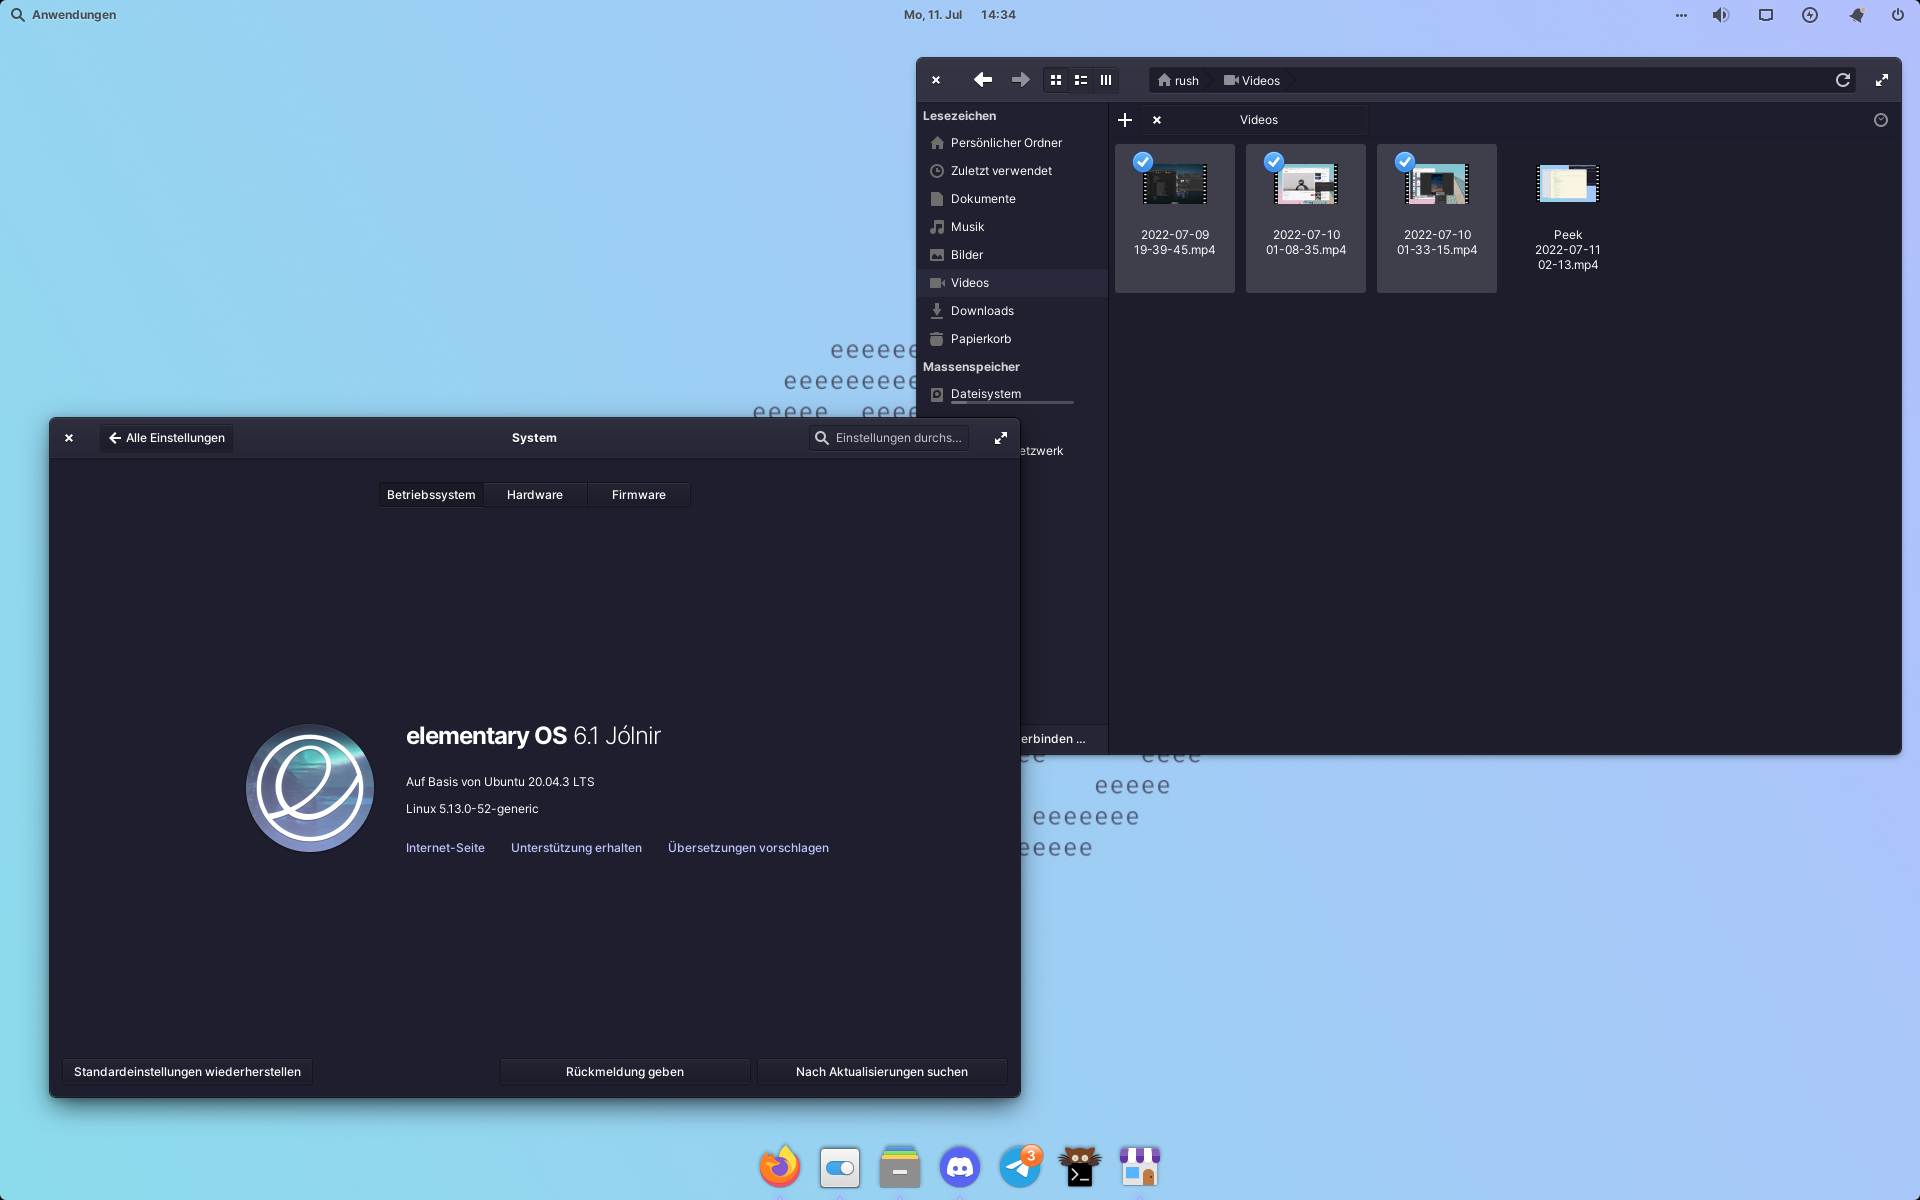Collapse the Lesezeichen section
The image size is (1920, 1200).
959,116
